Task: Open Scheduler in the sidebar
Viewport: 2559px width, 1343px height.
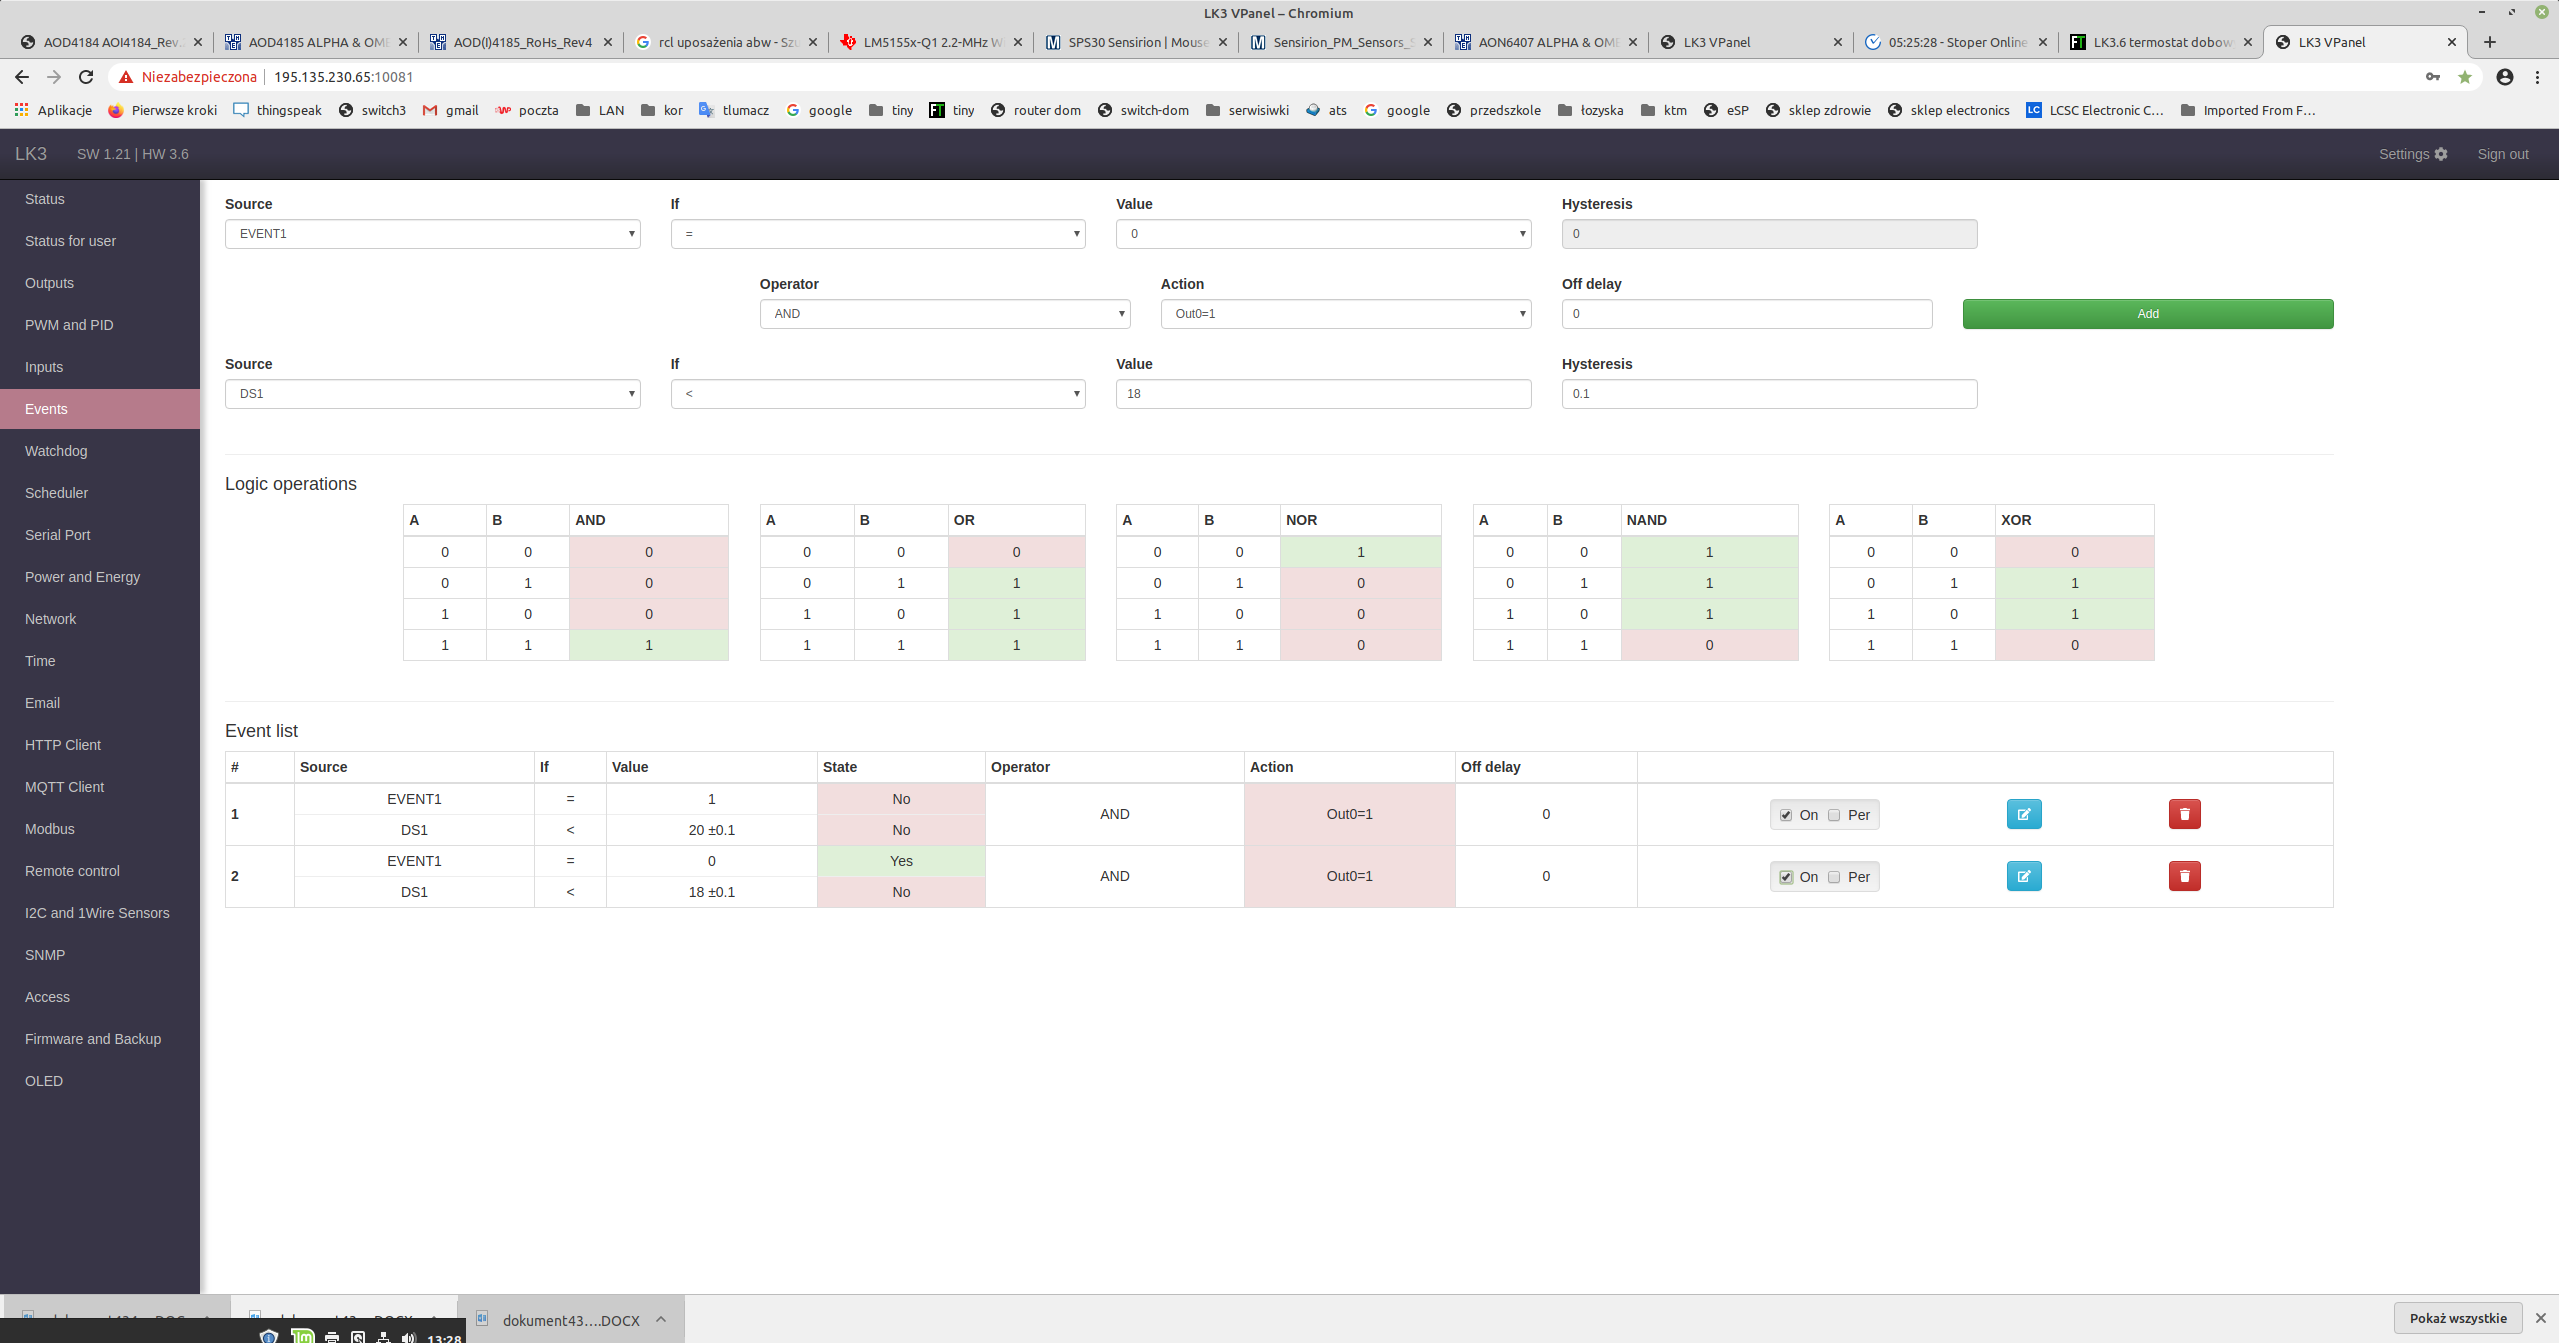Action: (x=56, y=493)
